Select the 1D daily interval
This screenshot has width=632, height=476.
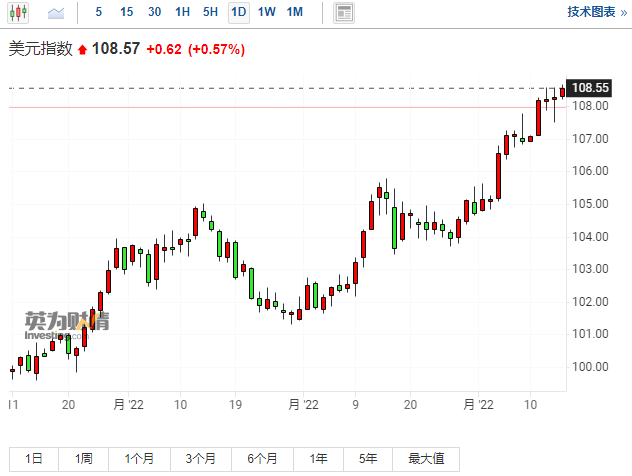point(238,12)
